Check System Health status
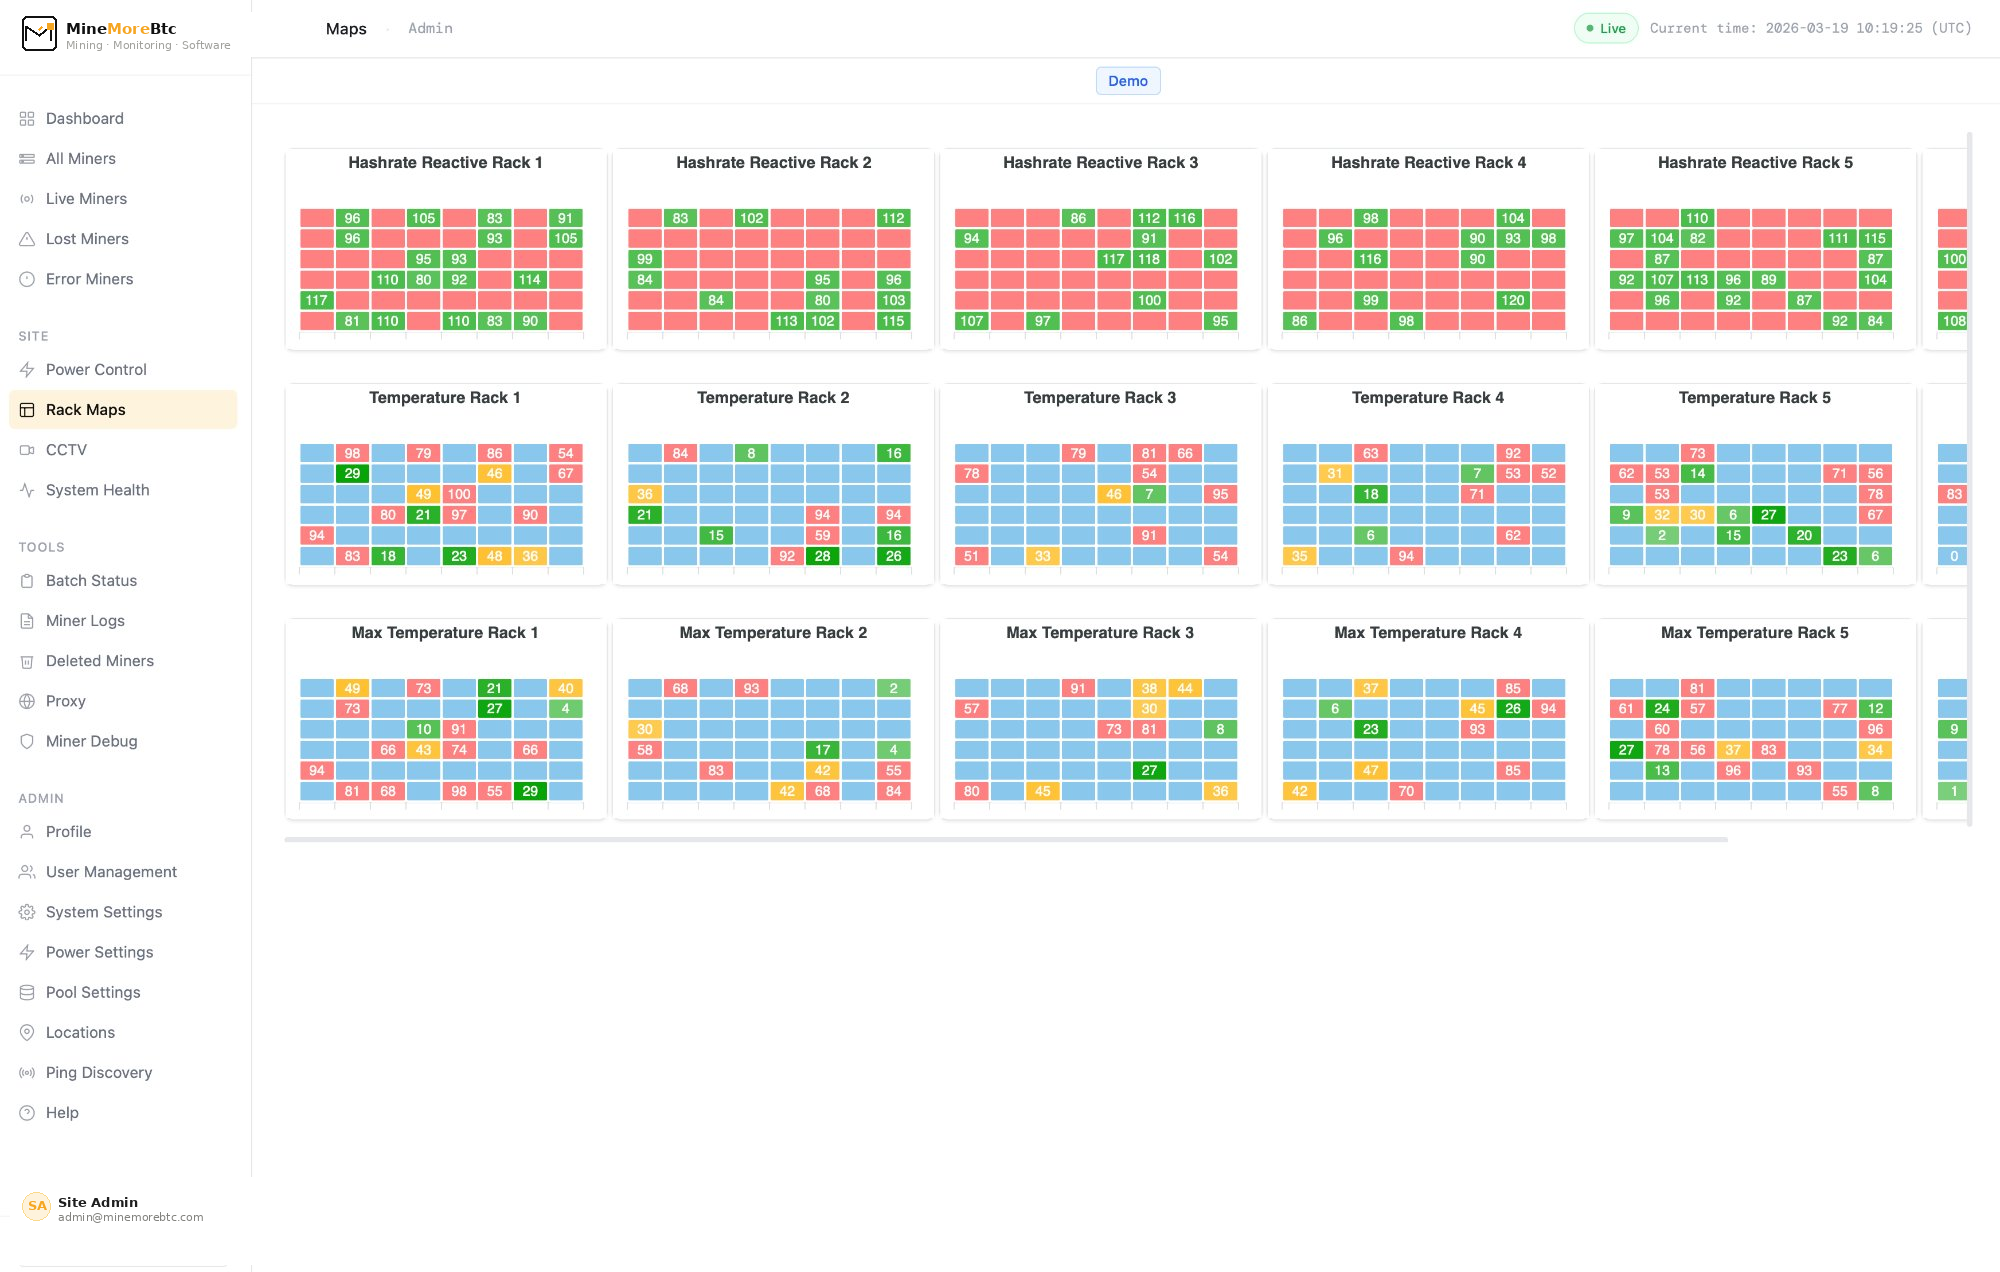Image resolution: width=2000 pixels, height=1272 pixels. pyautogui.click(x=96, y=490)
